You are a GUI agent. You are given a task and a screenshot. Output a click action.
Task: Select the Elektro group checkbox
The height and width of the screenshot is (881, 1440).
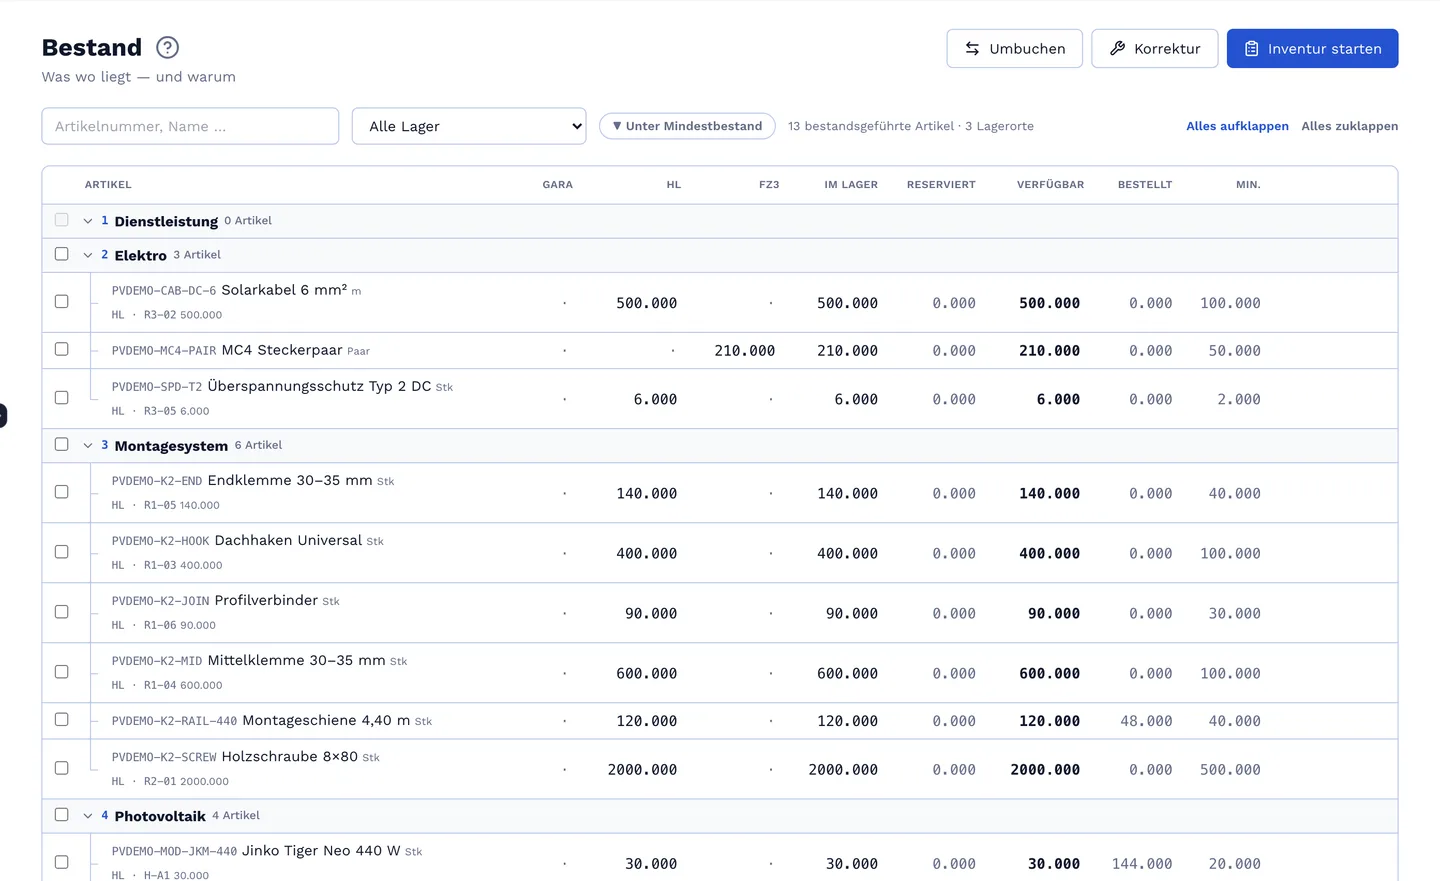[x=62, y=254]
